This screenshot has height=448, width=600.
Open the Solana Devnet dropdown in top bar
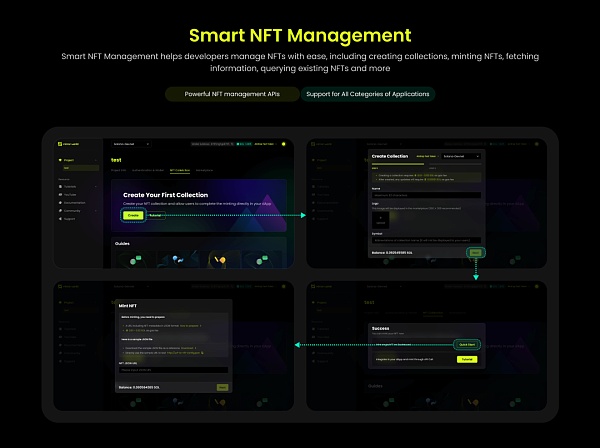(x=131, y=144)
